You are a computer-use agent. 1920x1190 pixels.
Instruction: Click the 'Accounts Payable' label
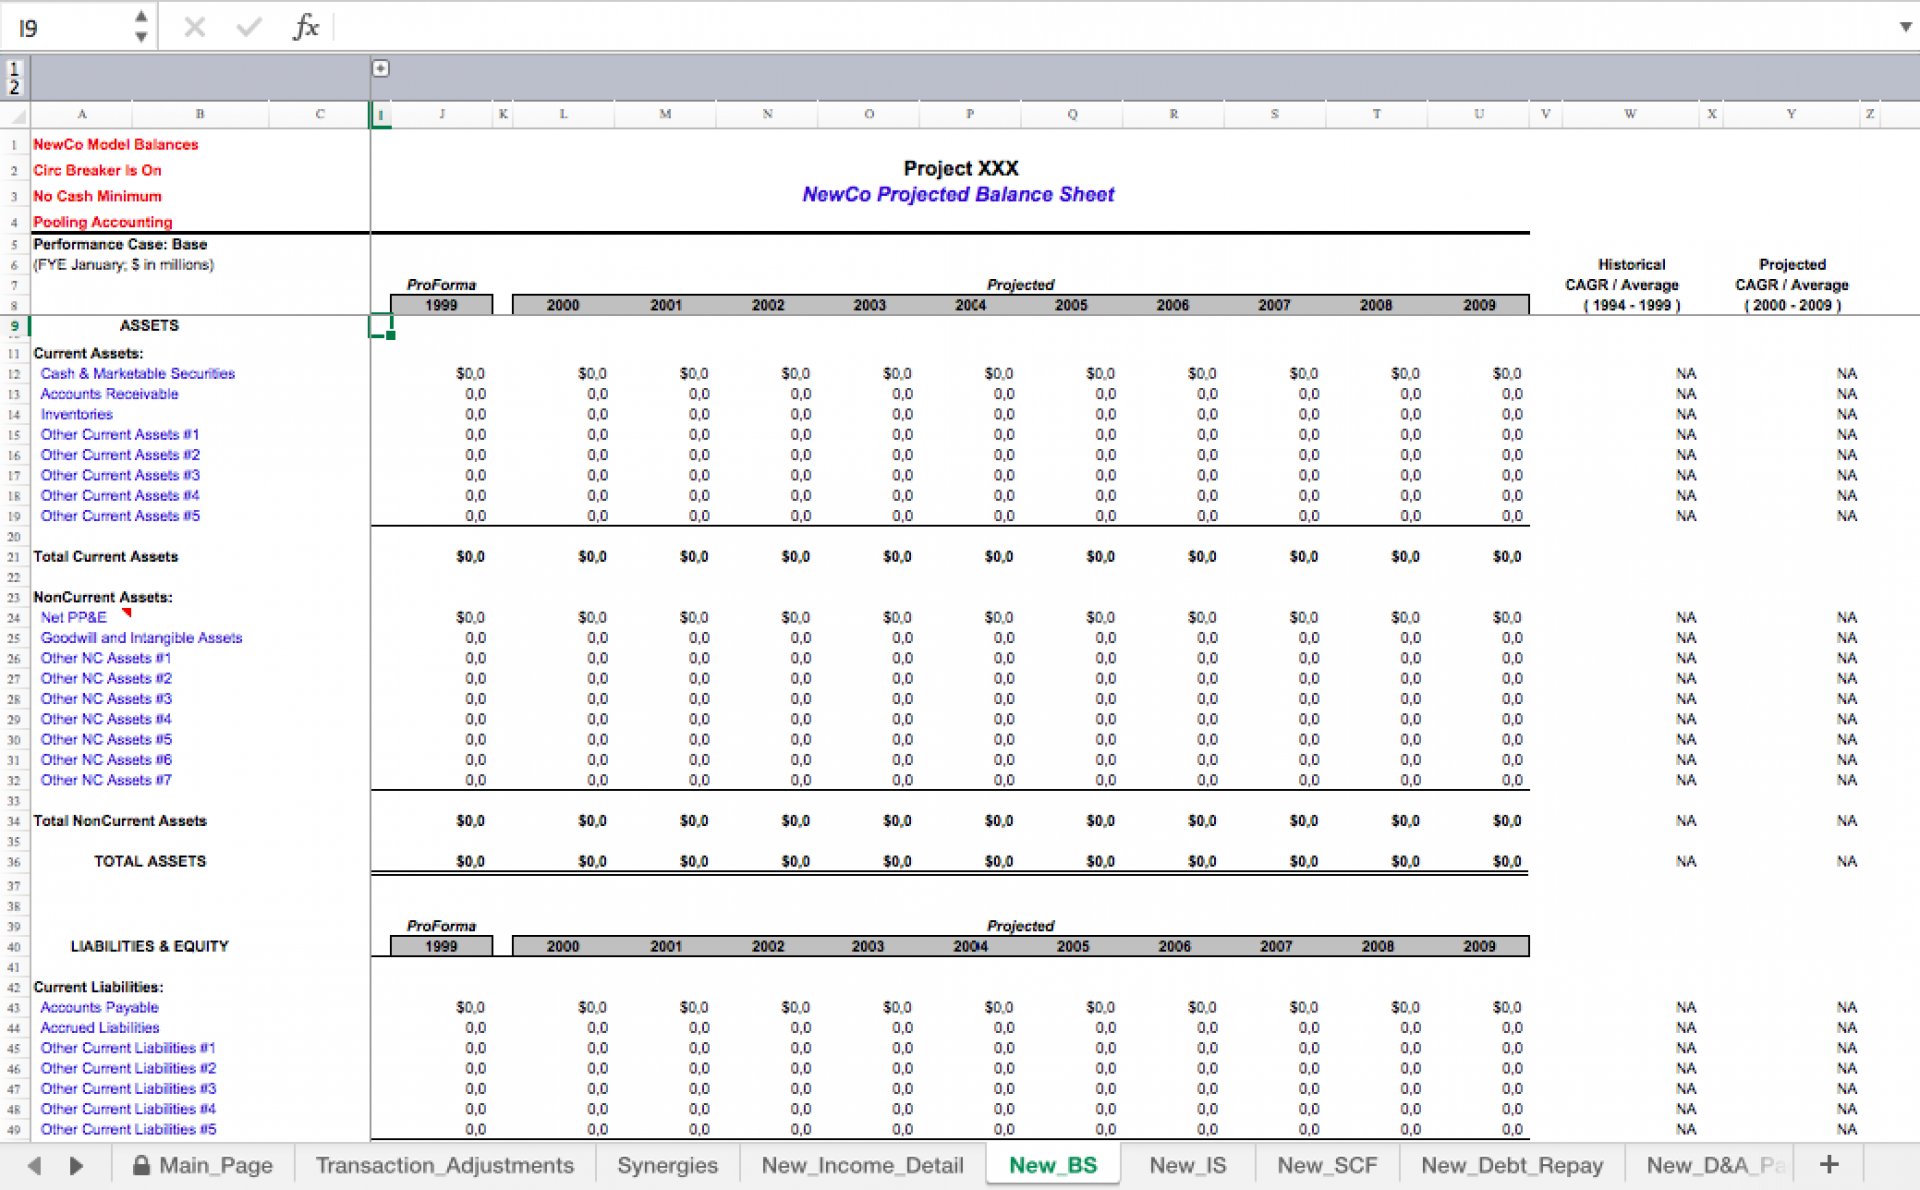(99, 1007)
